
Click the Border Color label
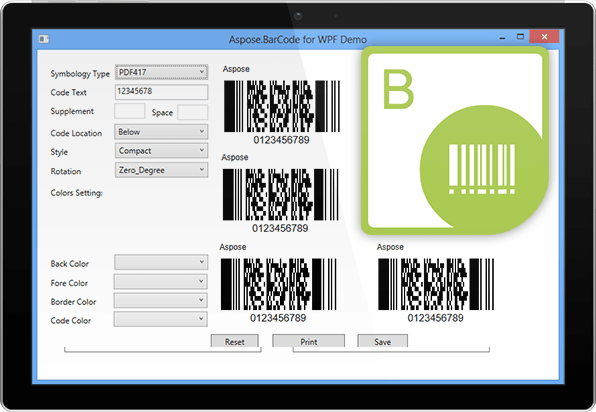pos(73,302)
